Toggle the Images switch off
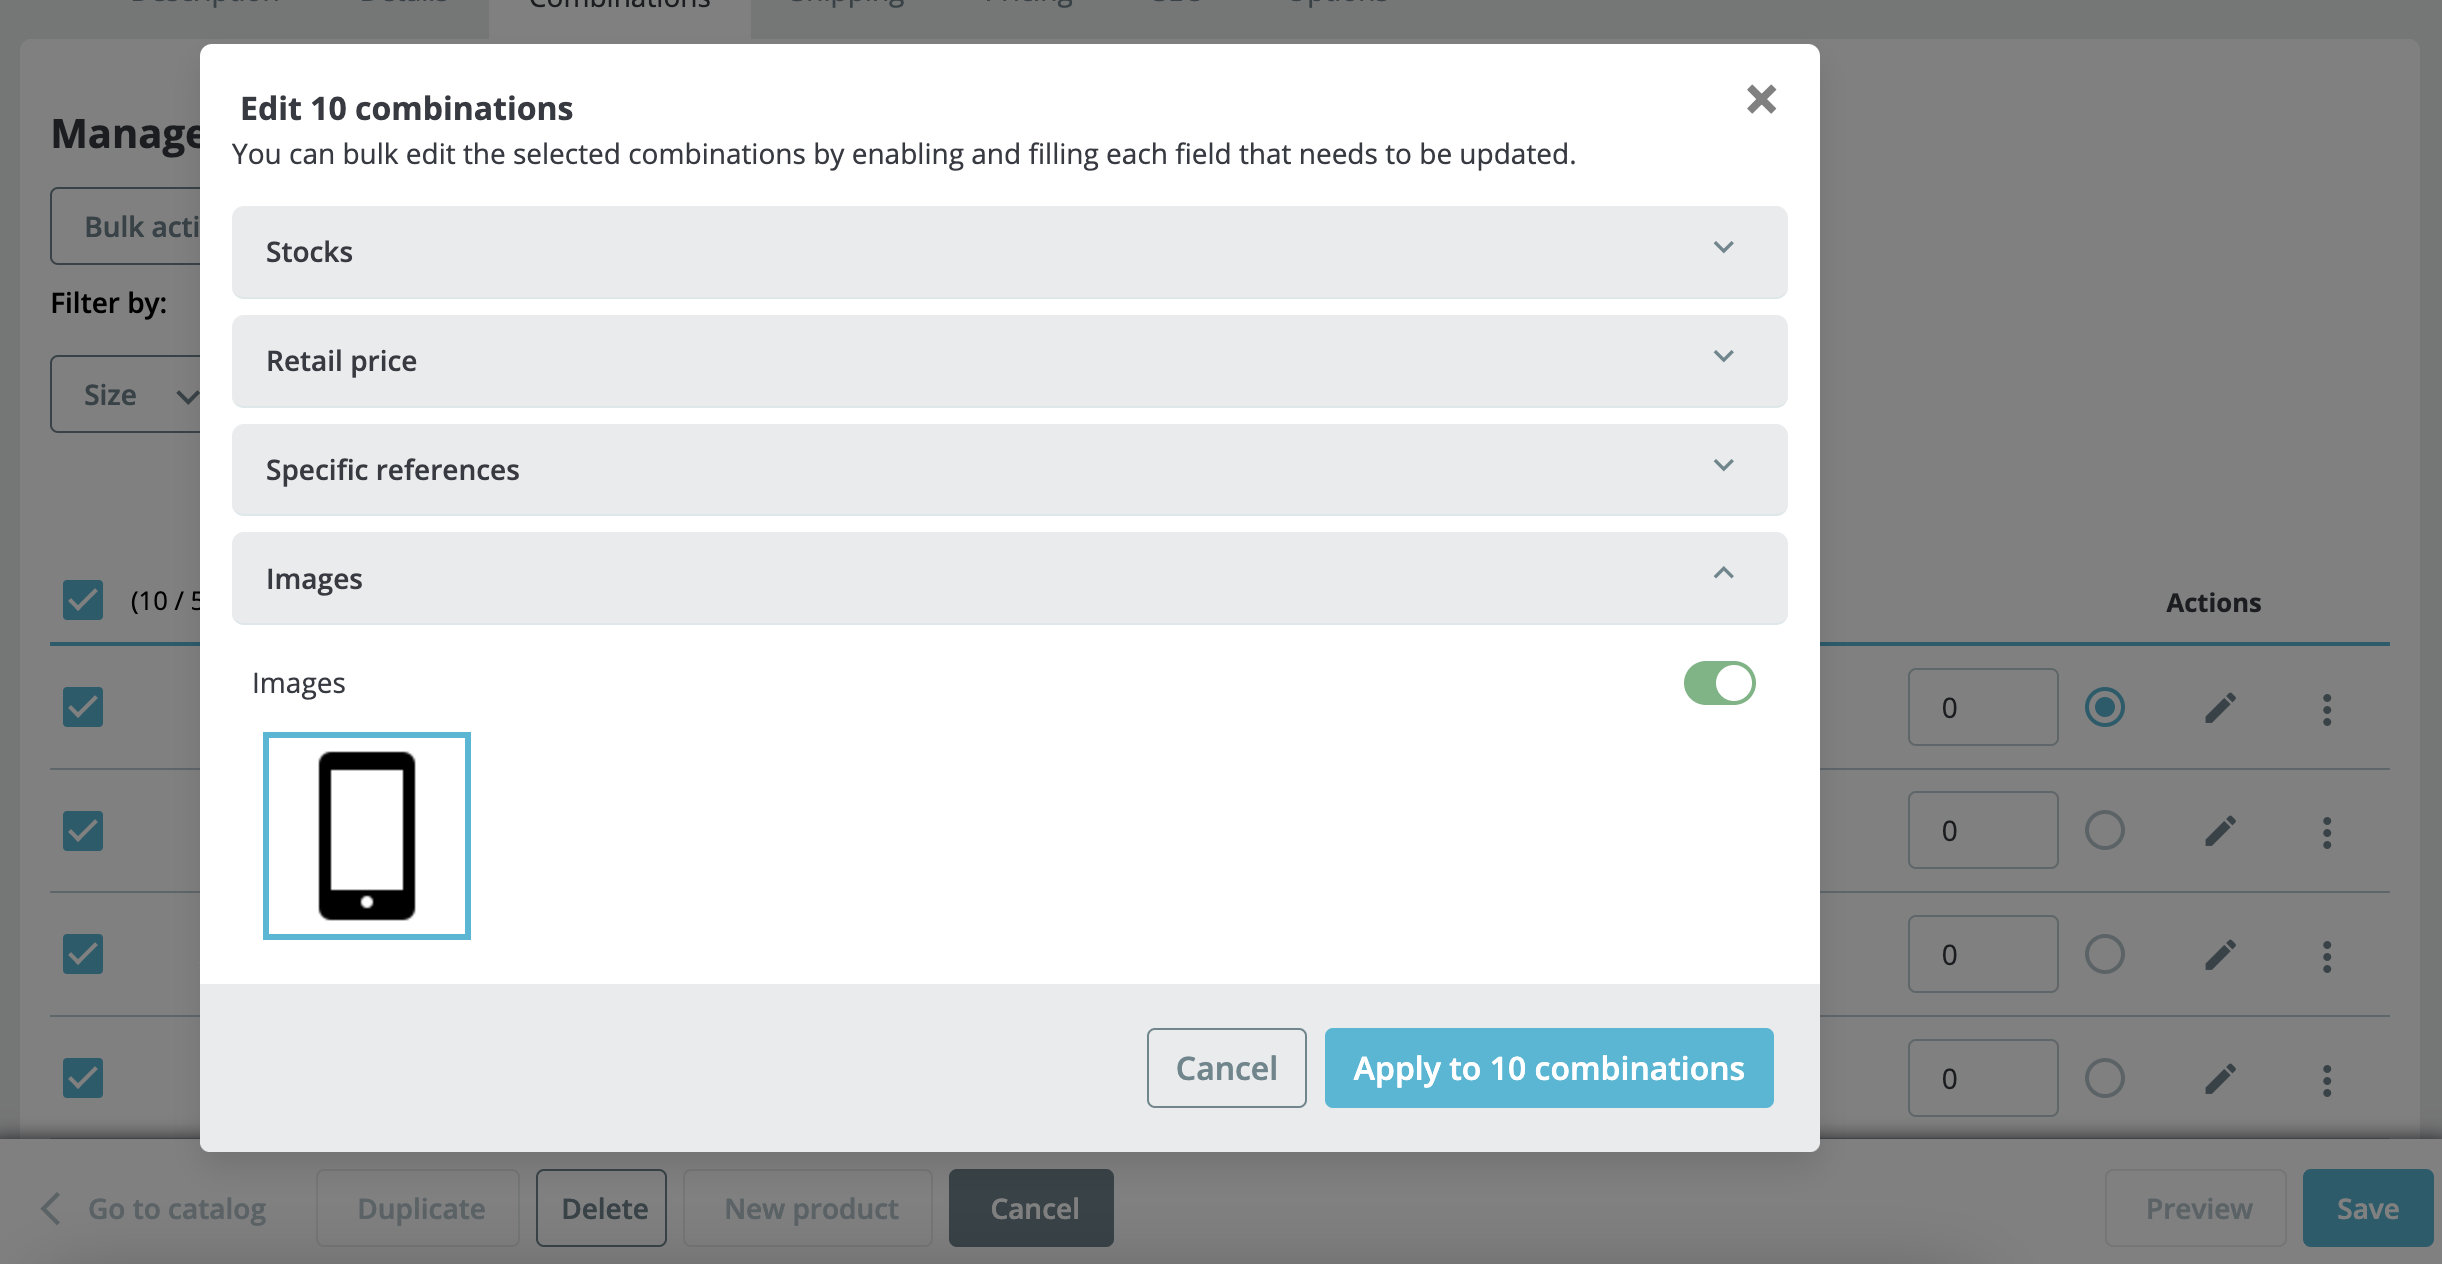Viewport: 2442px width, 1264px height. click(x=1719, y=683)
